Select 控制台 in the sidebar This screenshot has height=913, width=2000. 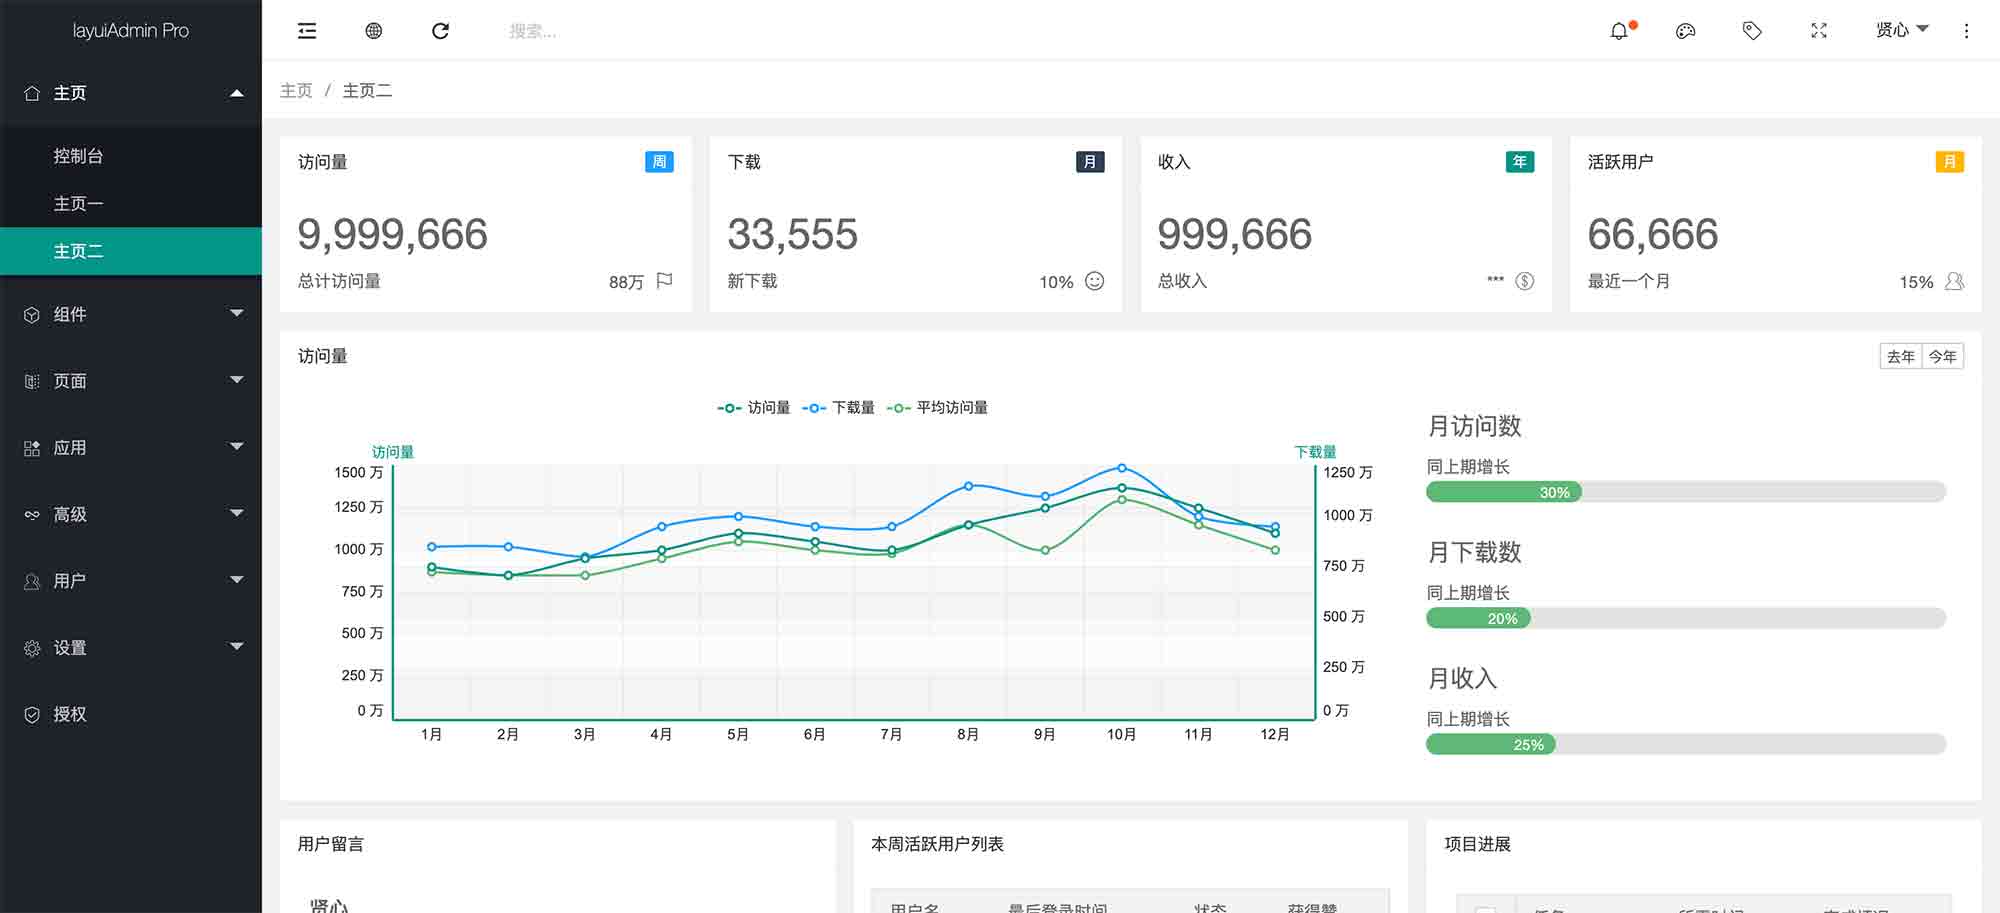pyautogui.click(x=131, y=156)
